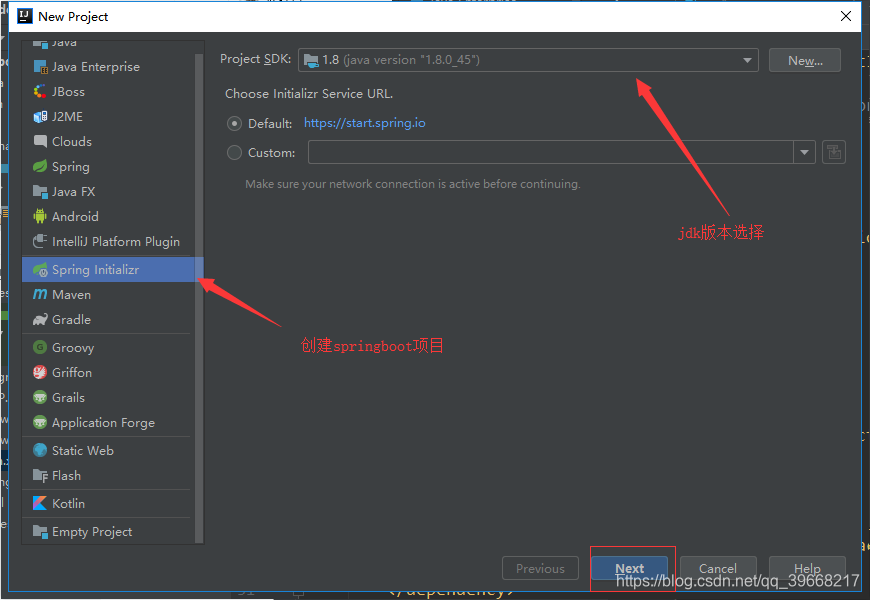
Task: Click the IntelliJ IDEA logo in title bar
Action: [25, 16]
